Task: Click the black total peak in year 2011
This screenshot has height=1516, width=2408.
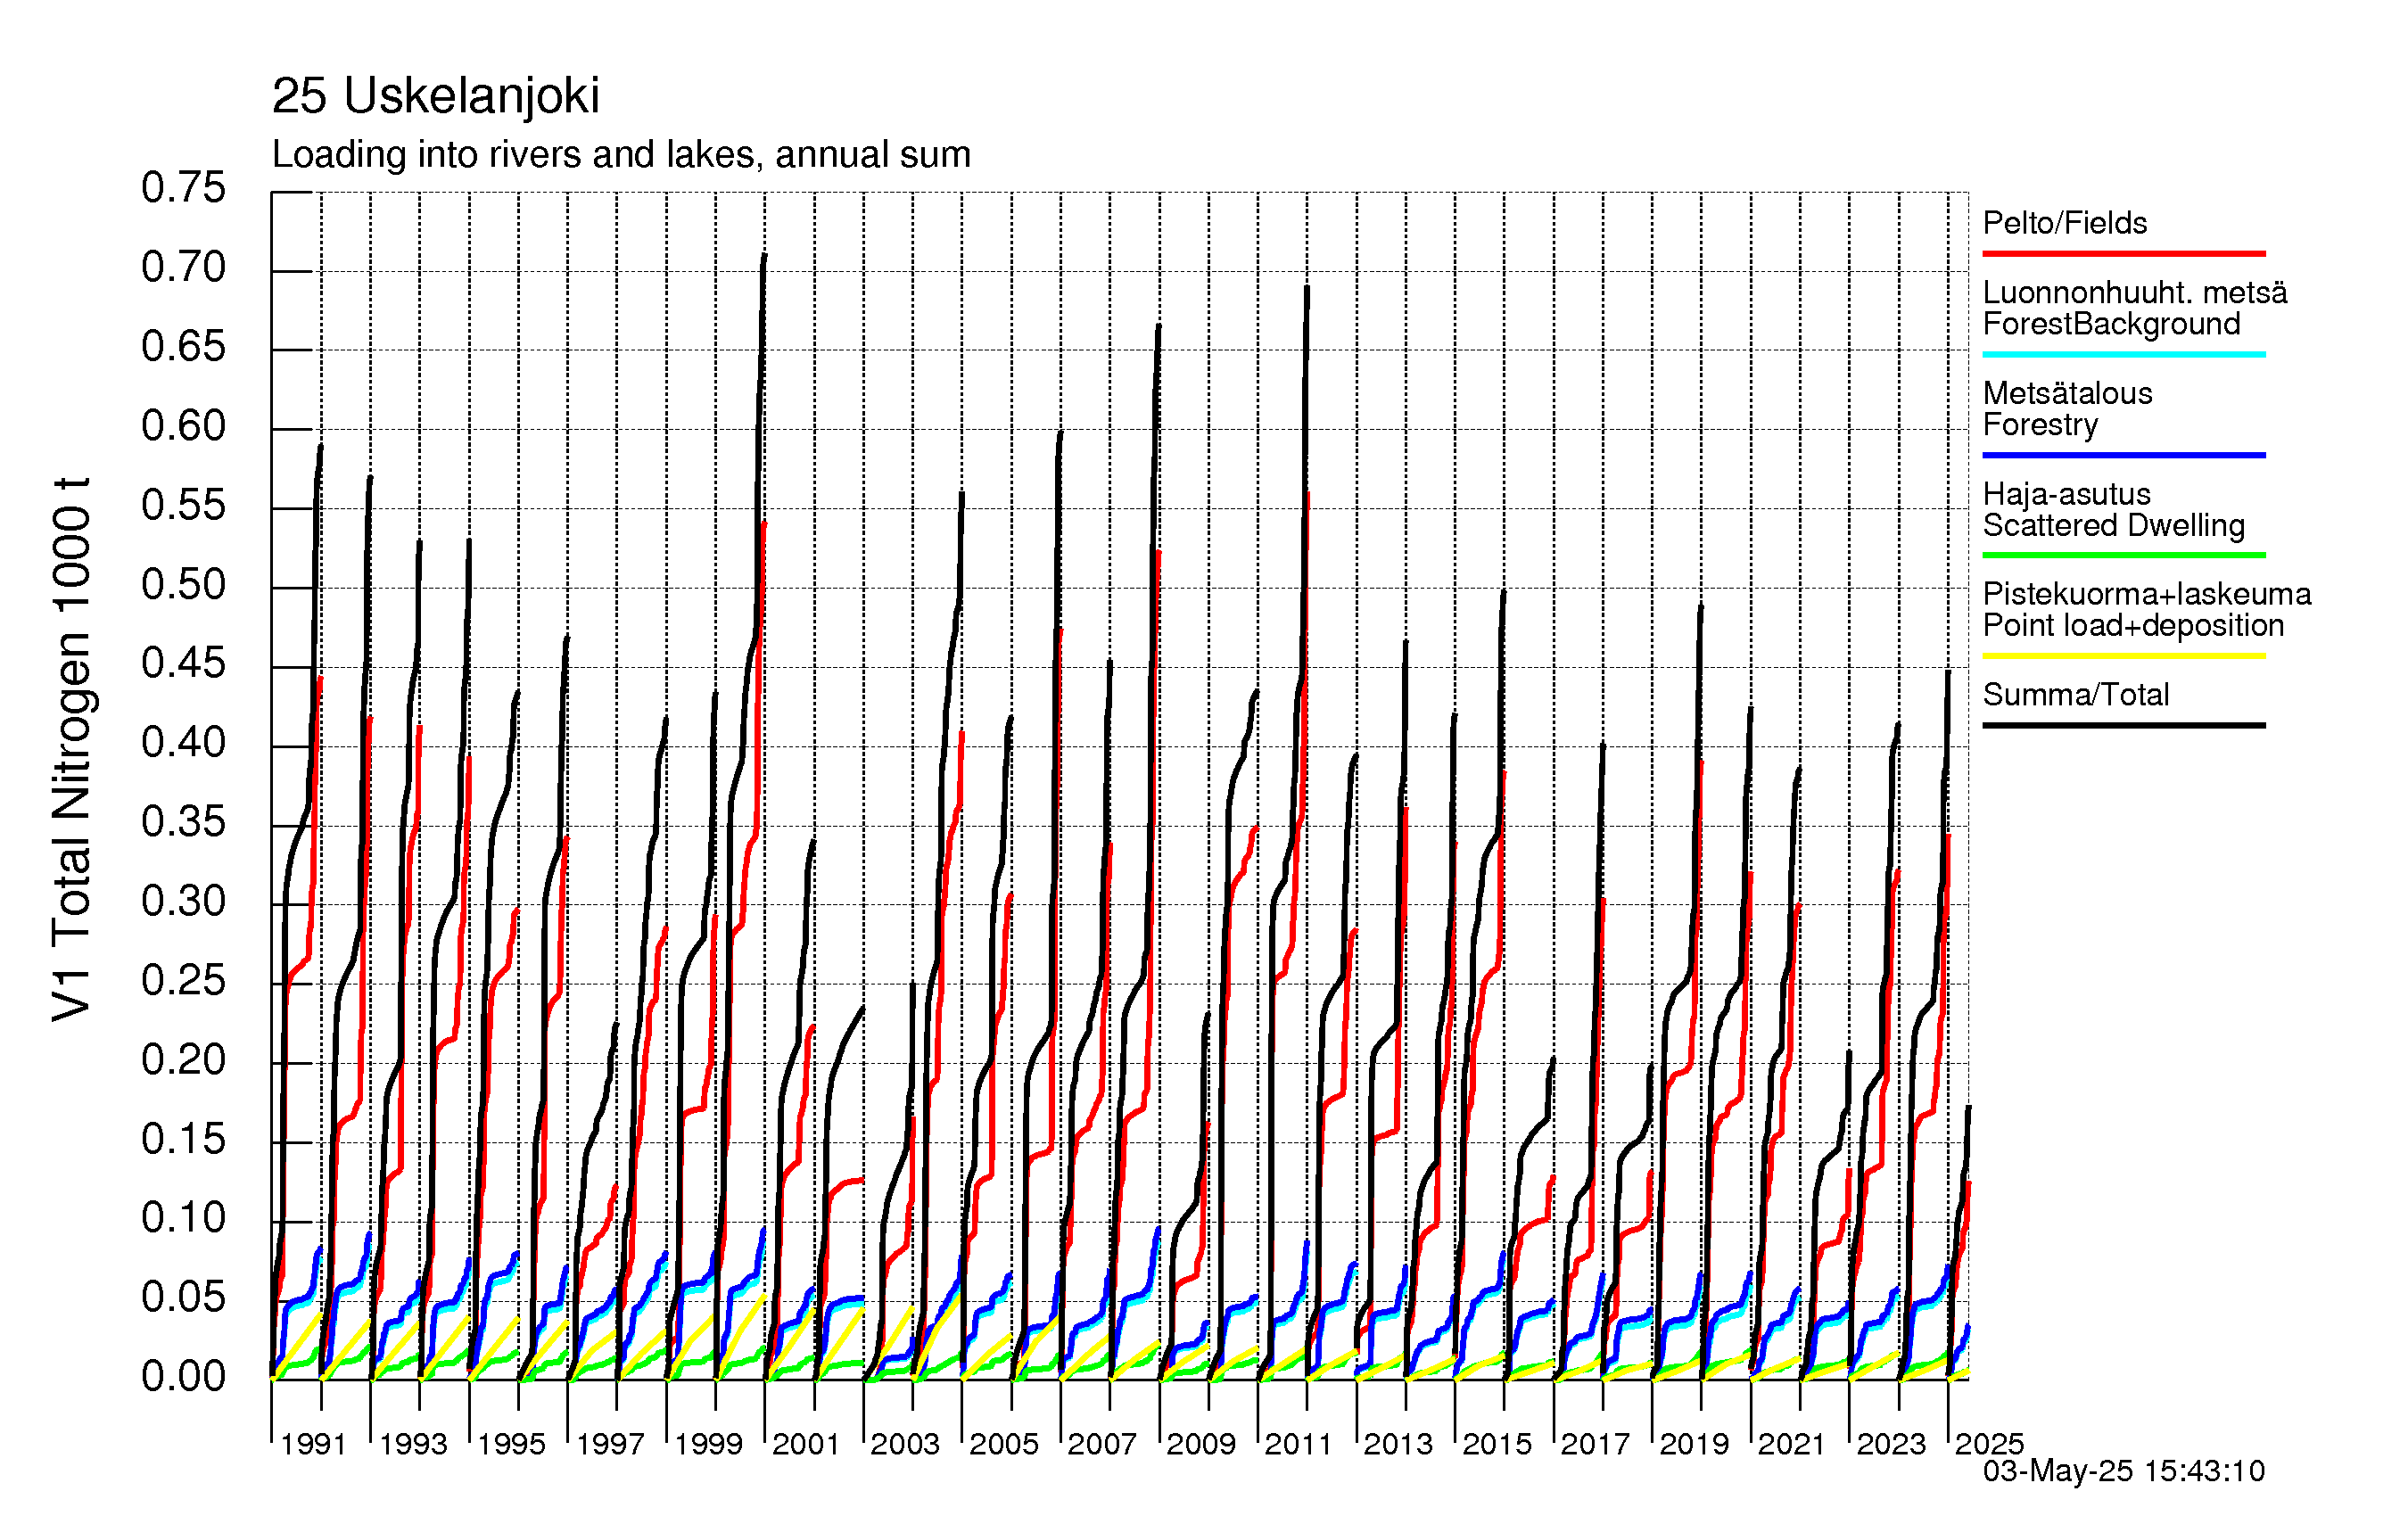Action: click(x=1307, y=288)
